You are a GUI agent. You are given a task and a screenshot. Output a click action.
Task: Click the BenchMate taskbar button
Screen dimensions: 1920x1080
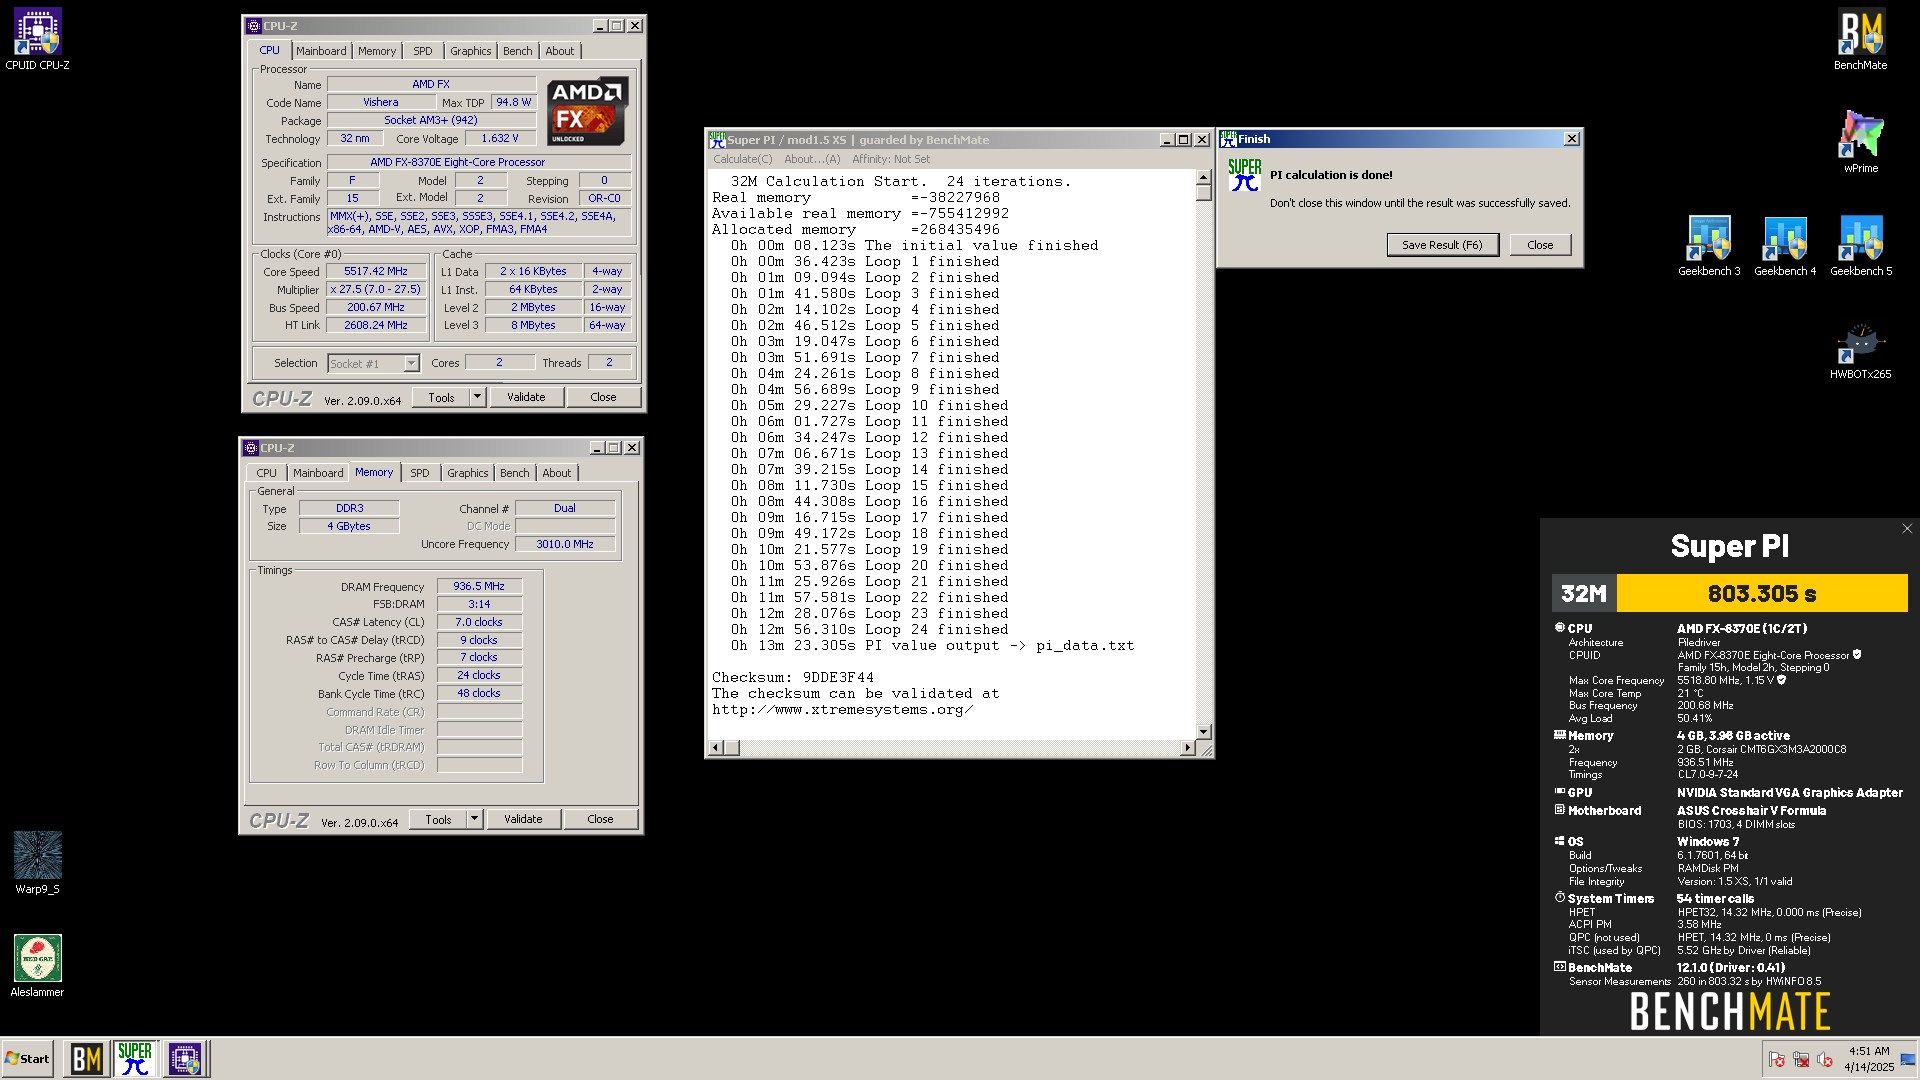pyautogui.click(x=86, y=1059)
